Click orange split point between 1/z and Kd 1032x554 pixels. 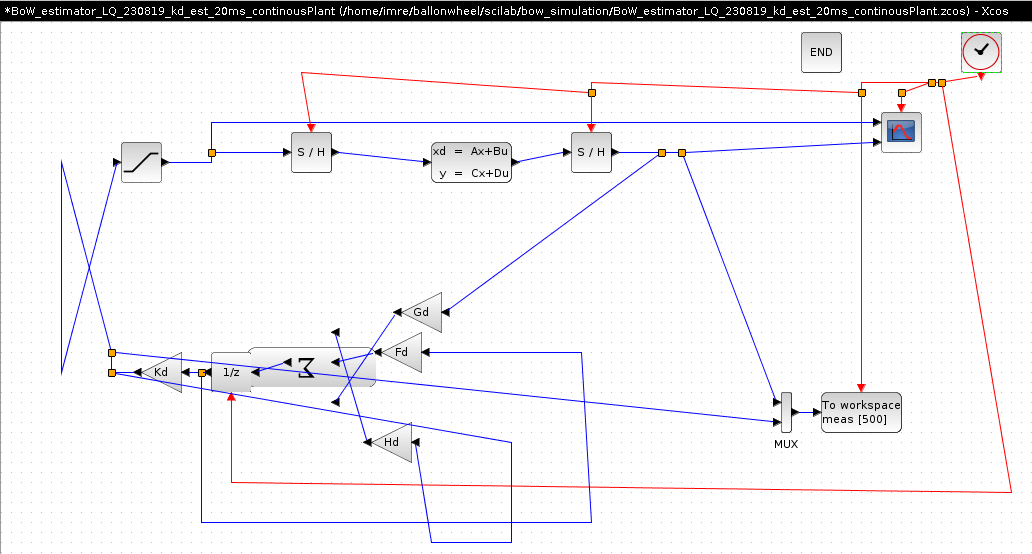[202, 372]
